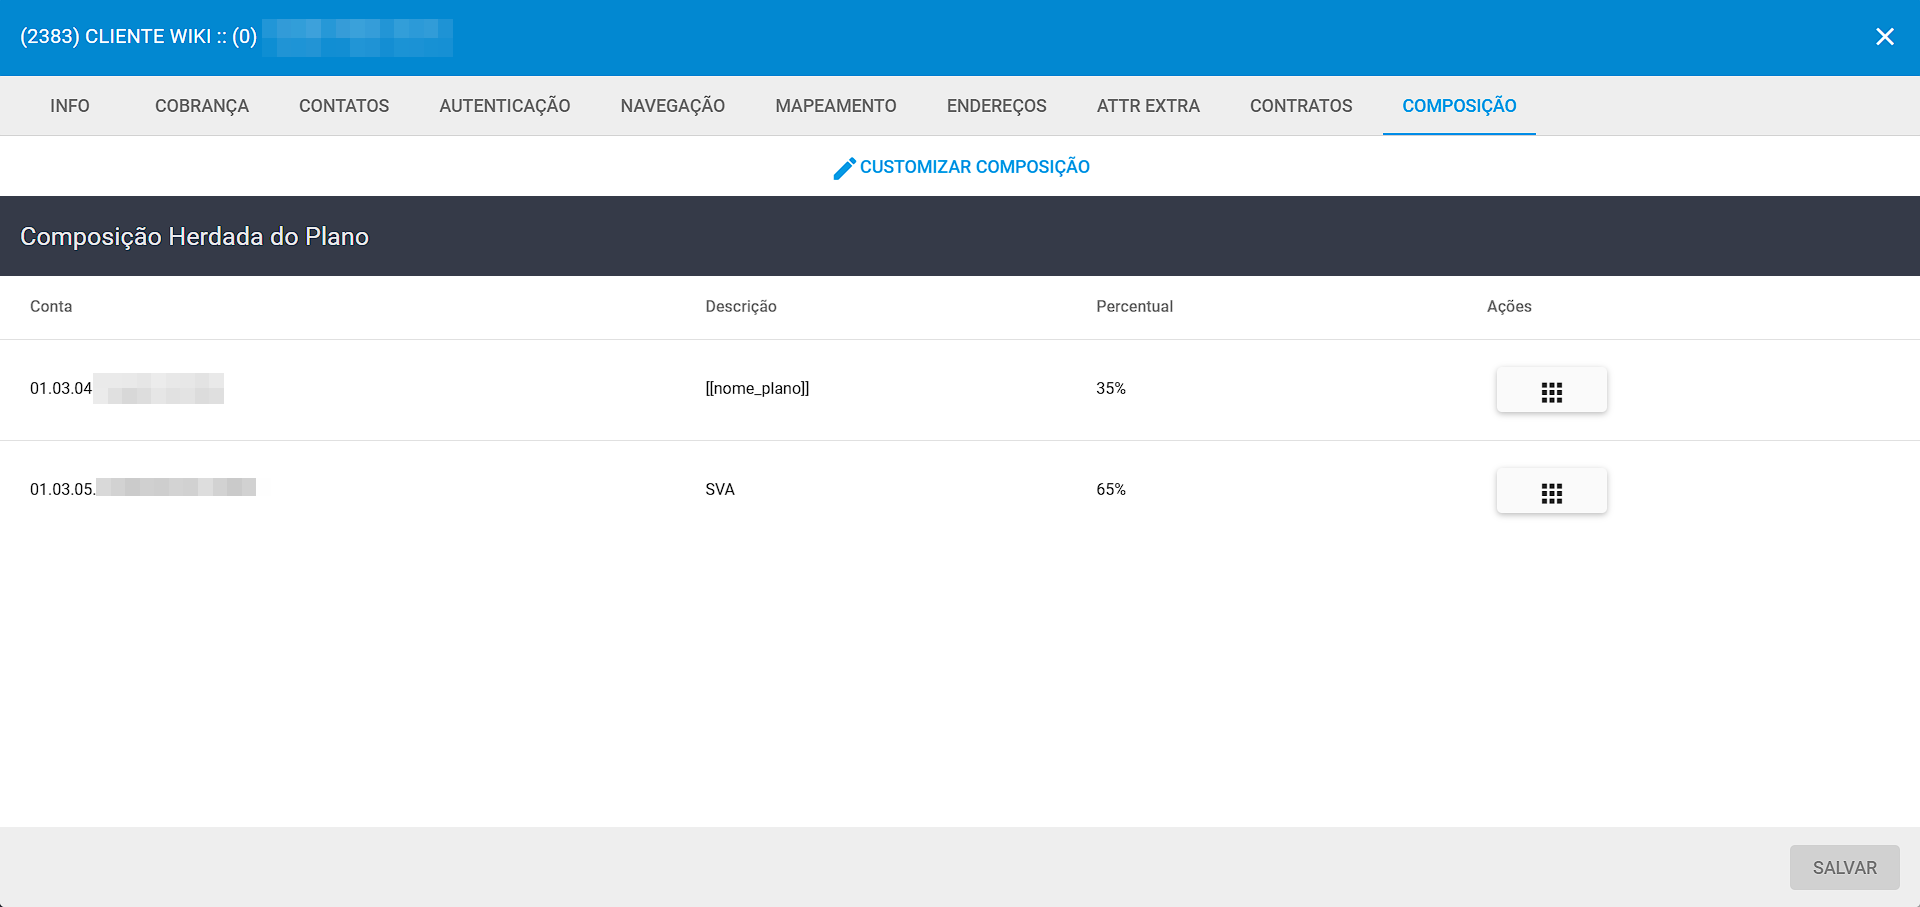Click the Descrição column header
The image size is (1920, 907).
741,307
